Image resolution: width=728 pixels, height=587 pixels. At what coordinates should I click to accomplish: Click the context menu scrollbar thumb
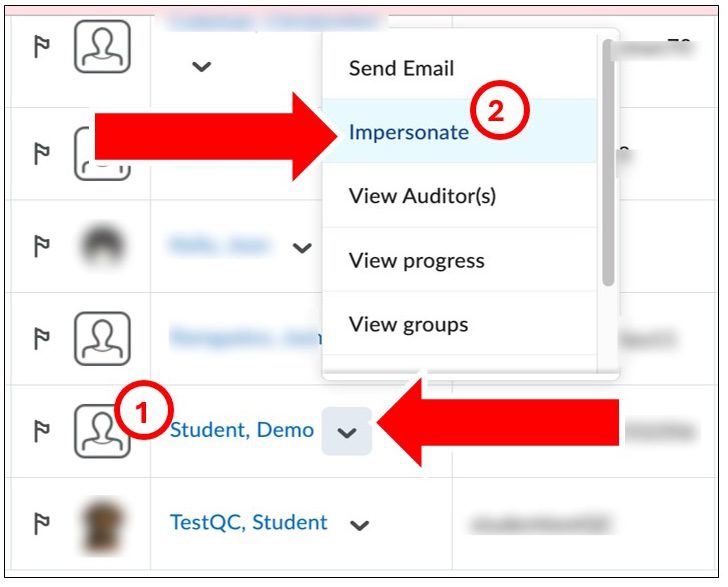pyautogui.click(x=608, y=162)
